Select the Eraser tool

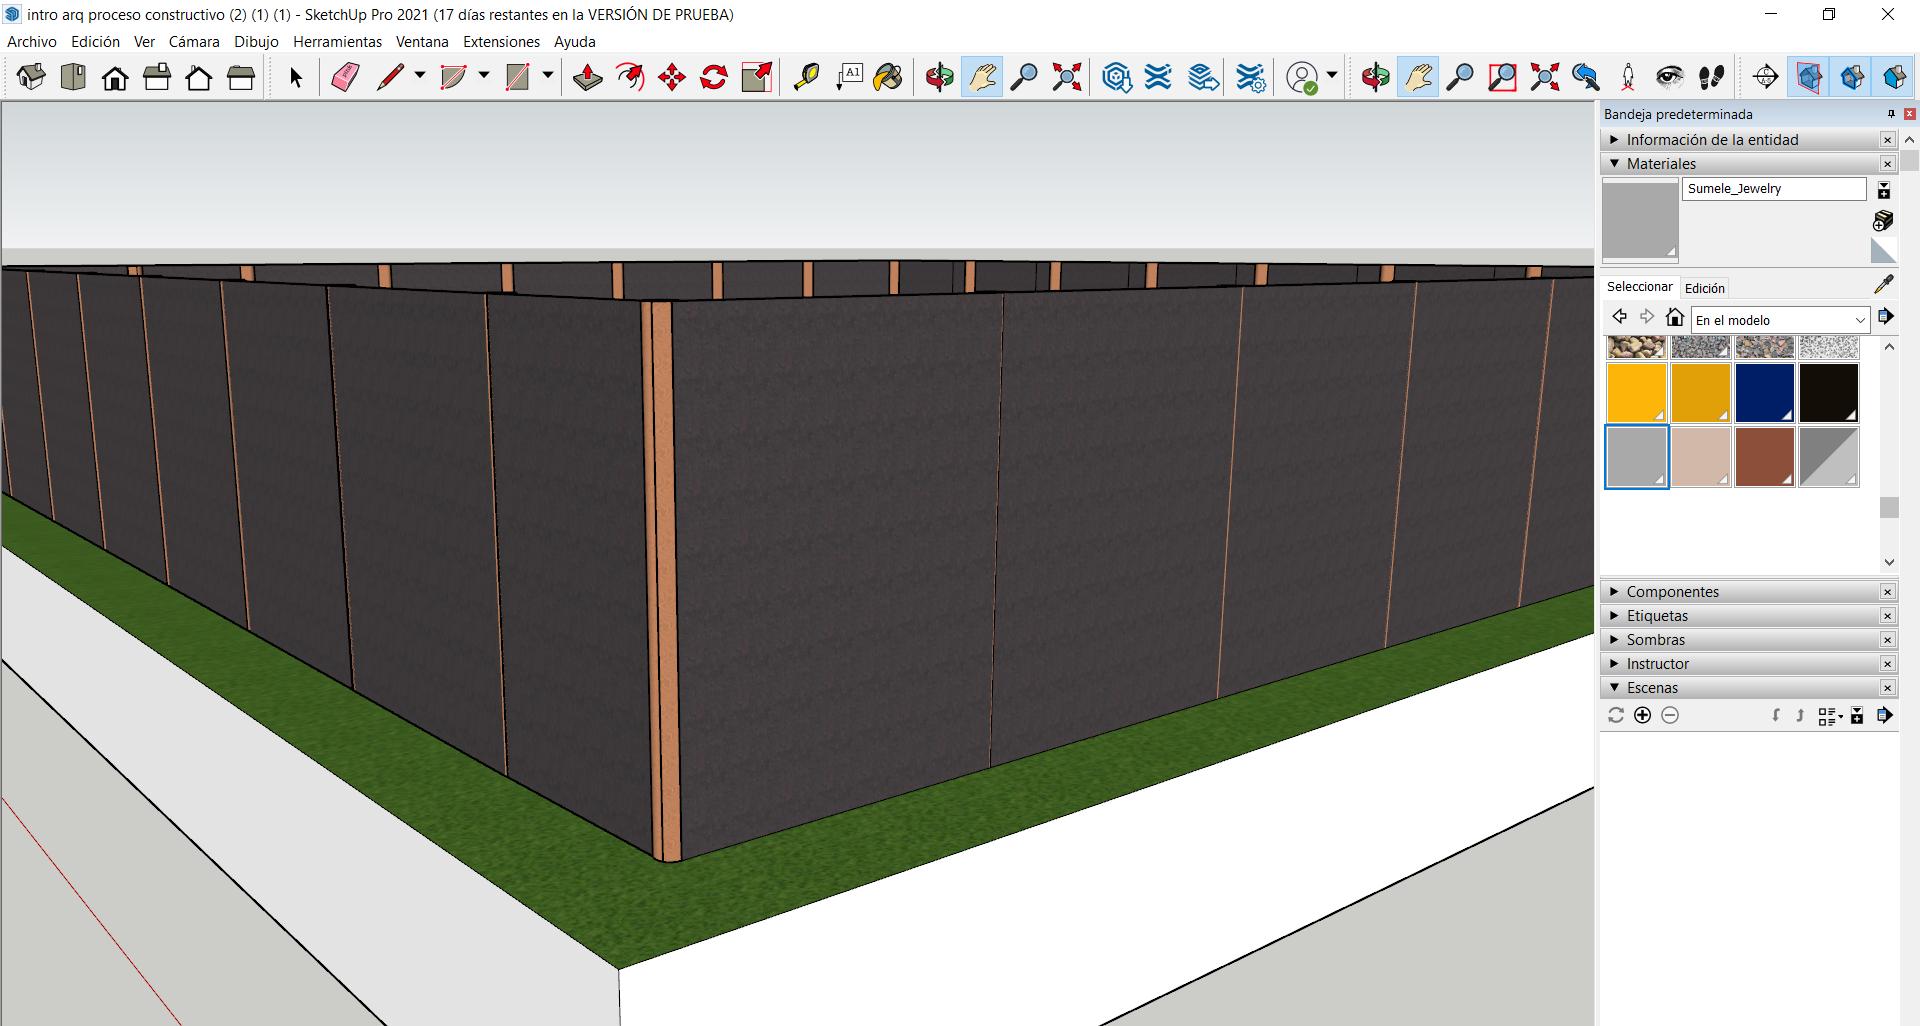[345, 77]
